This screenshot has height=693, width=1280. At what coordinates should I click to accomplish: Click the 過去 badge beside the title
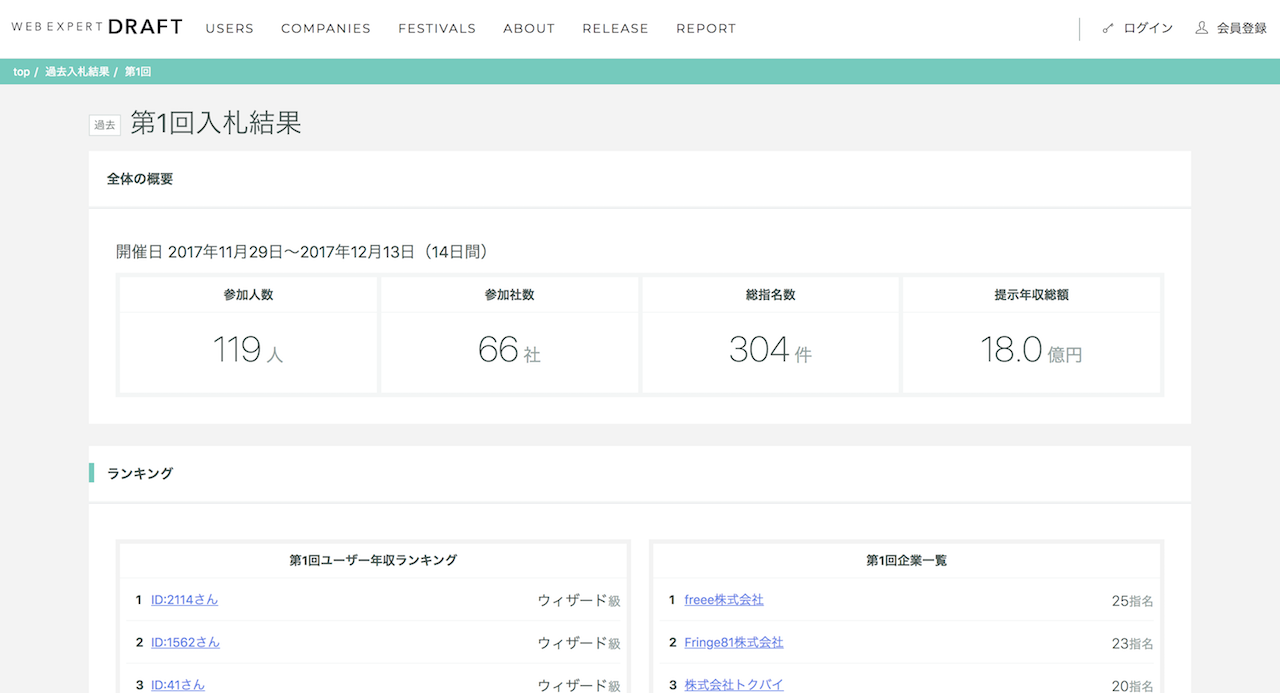pyautogui.click(x=105, y=125)
